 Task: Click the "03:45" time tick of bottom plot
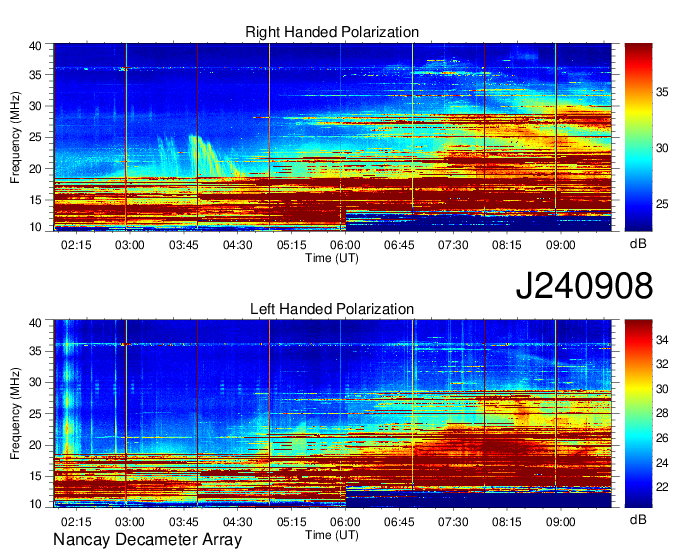coord(184,521)
